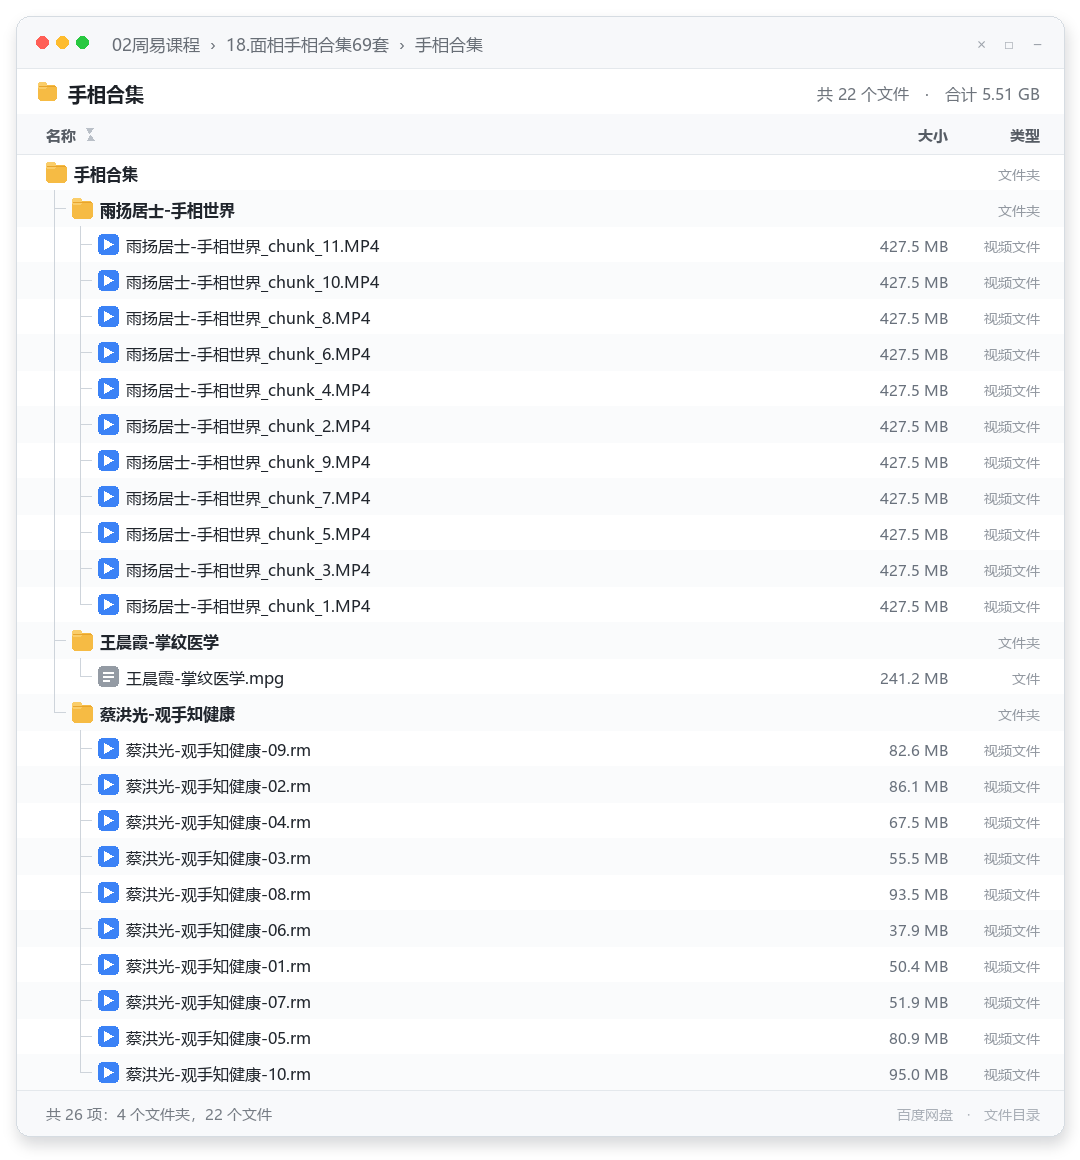Collapse the 雨扬居士-手相世界 folder
Screen dimensions: 1080x1160
point(82,210)
